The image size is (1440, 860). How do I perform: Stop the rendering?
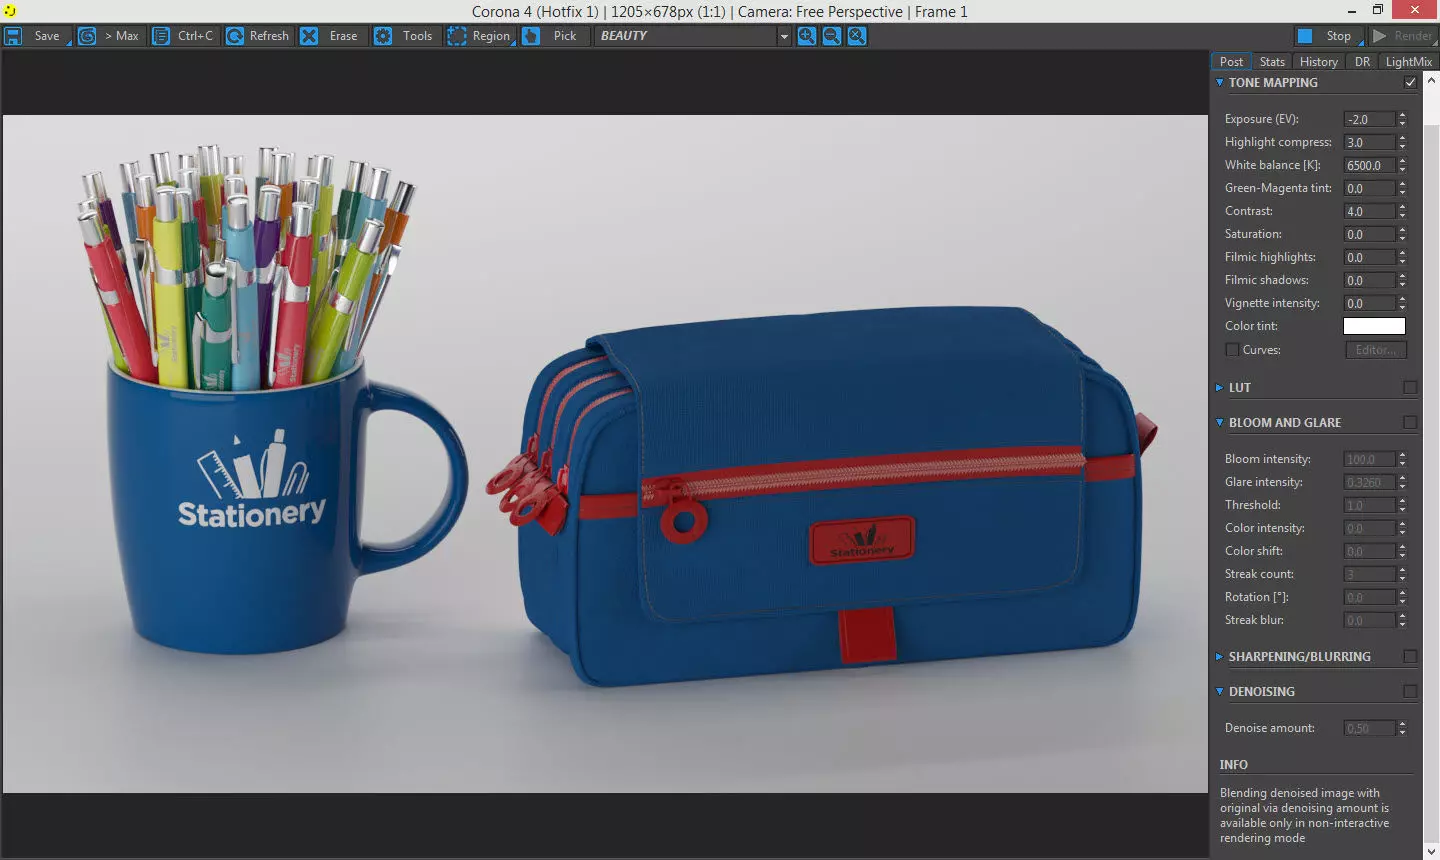(1329, 36)
